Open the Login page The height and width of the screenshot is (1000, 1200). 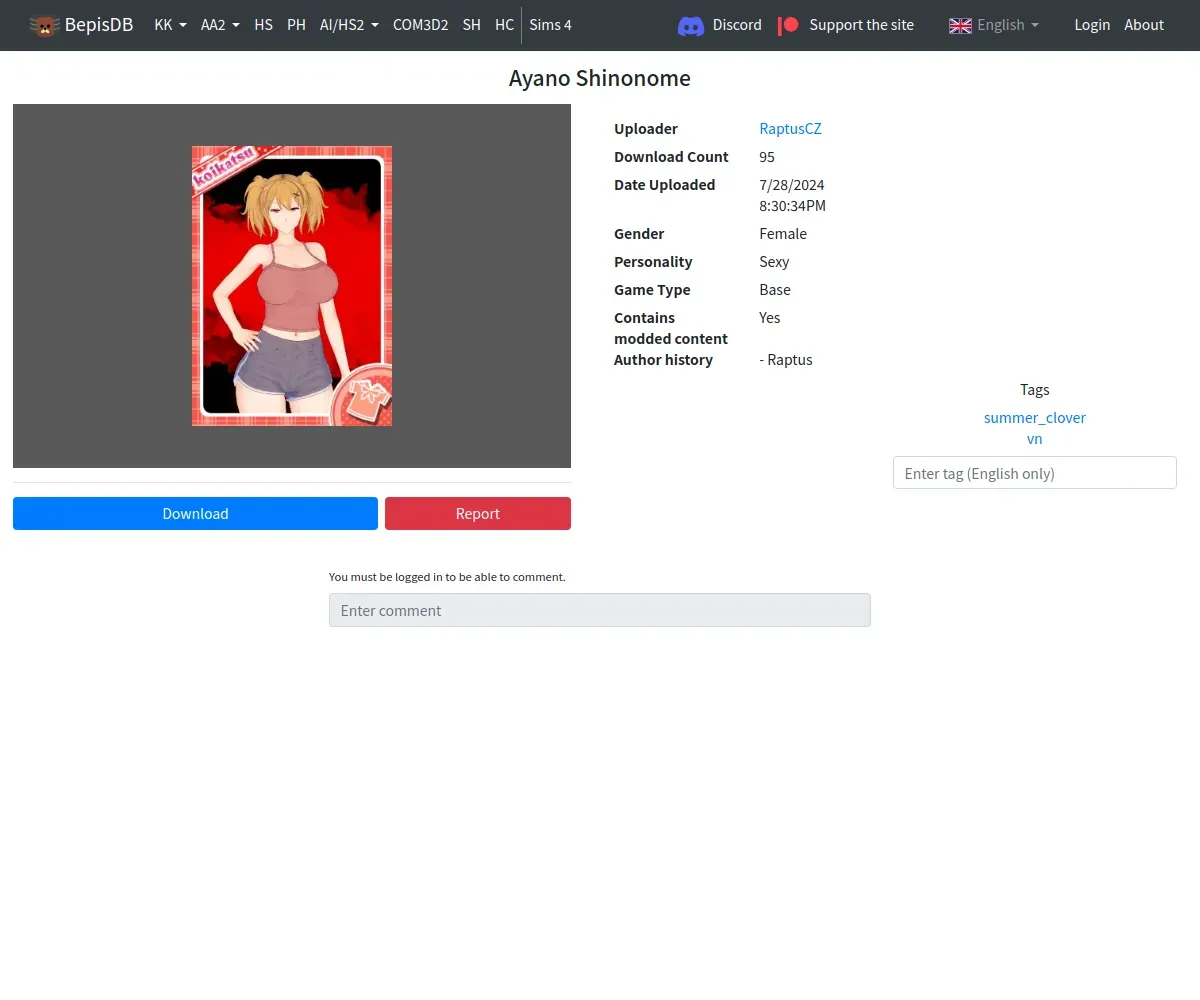[x=1092, y=25]
